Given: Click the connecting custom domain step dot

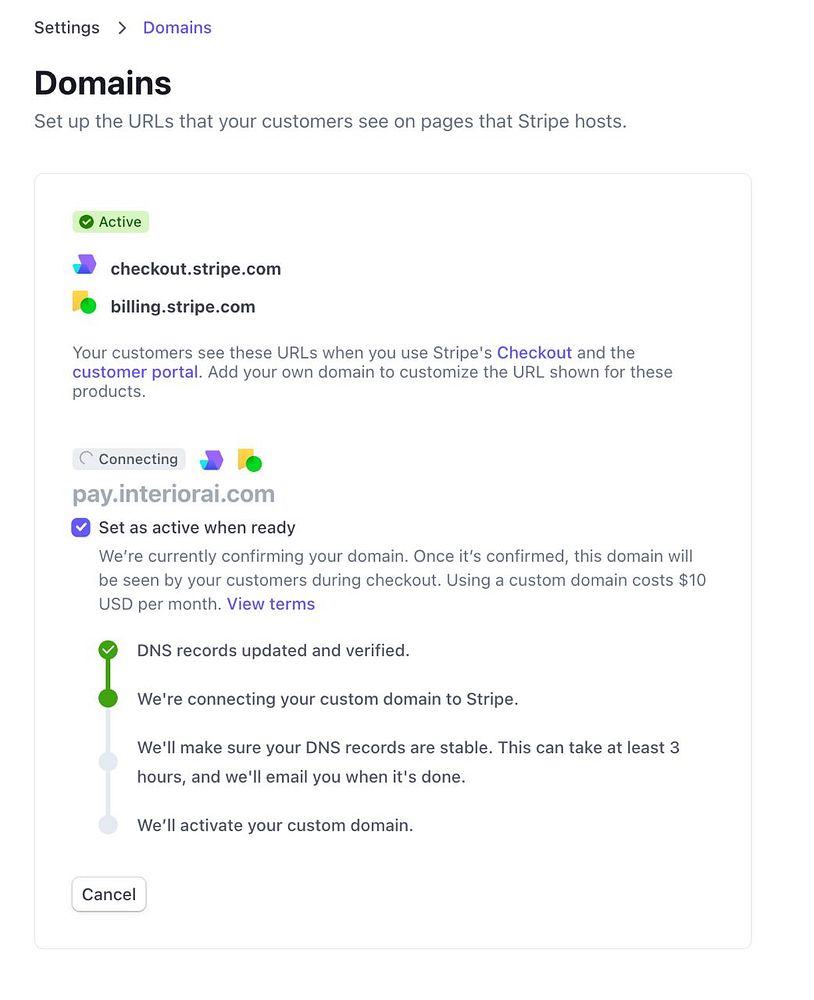Looking at the screenshot, I should coord(108,699).
